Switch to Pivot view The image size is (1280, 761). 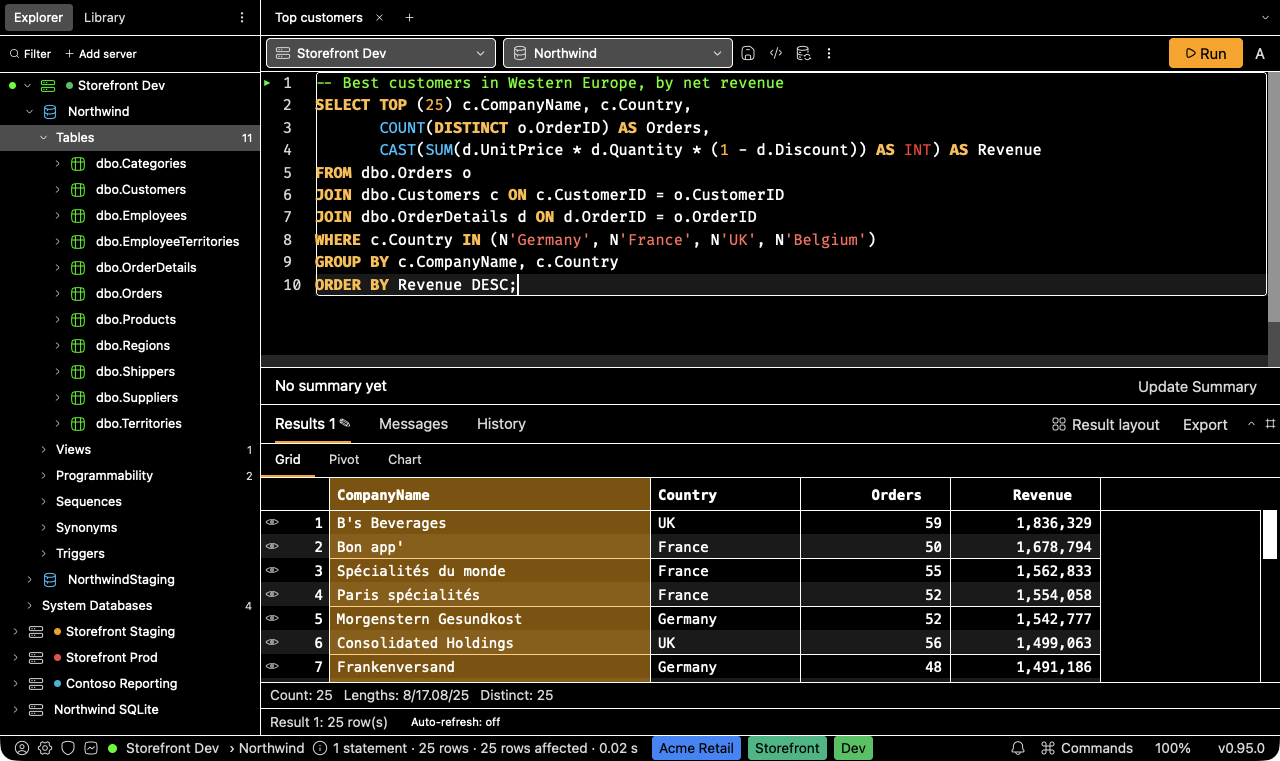pyautogui.click(x=344, y=460)
